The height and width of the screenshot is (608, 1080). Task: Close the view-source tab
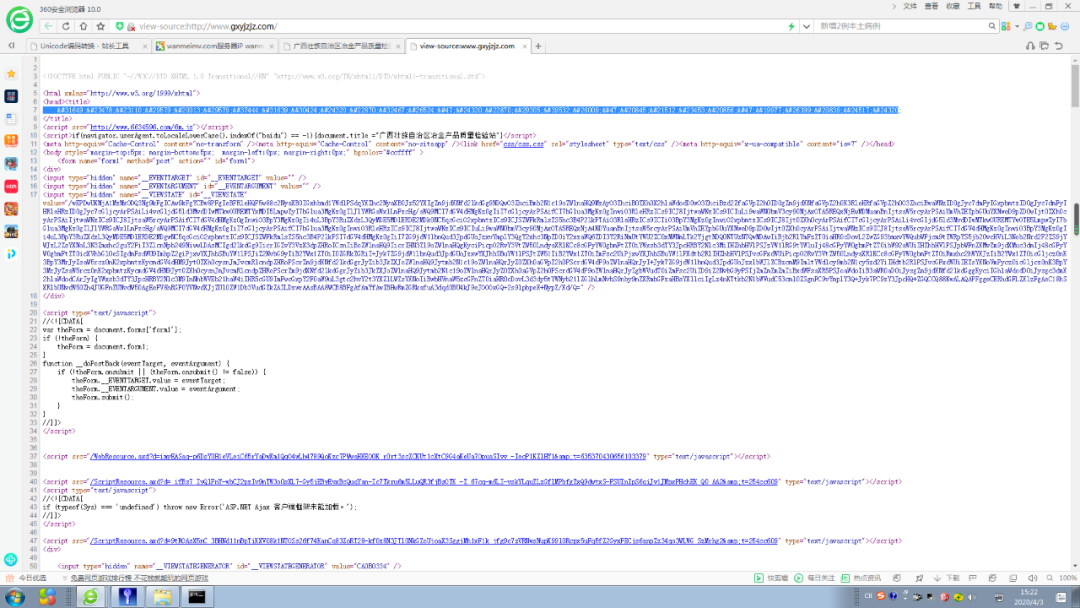[x=524, y=46]
